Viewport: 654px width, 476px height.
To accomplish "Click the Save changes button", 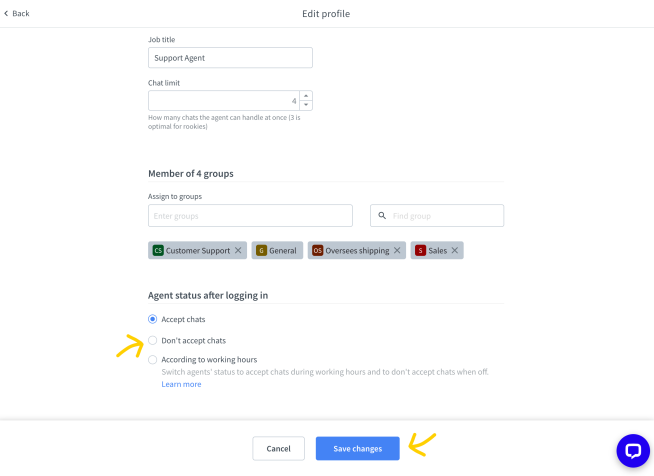I will (x=357, y=448).
